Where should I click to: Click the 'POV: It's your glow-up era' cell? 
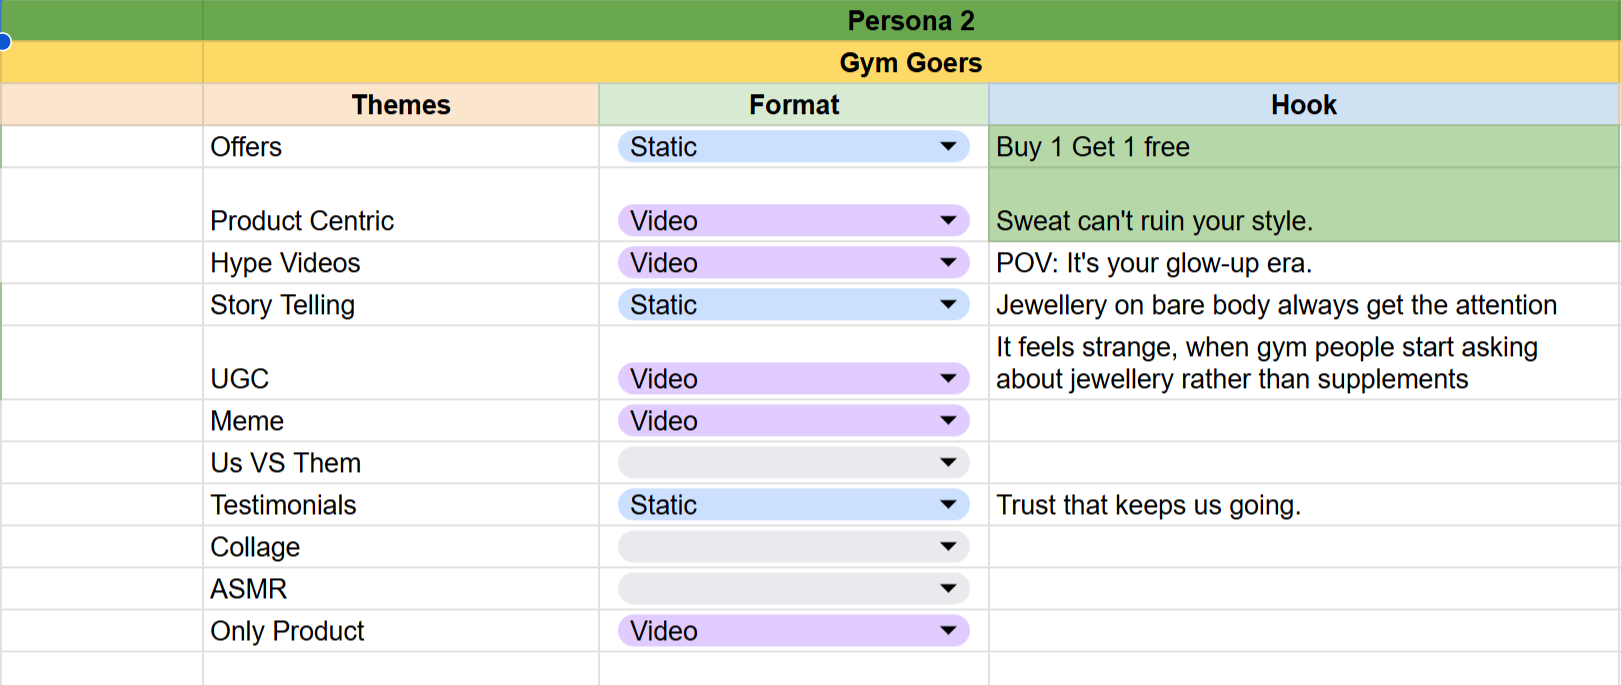[x=1303, y=263]
